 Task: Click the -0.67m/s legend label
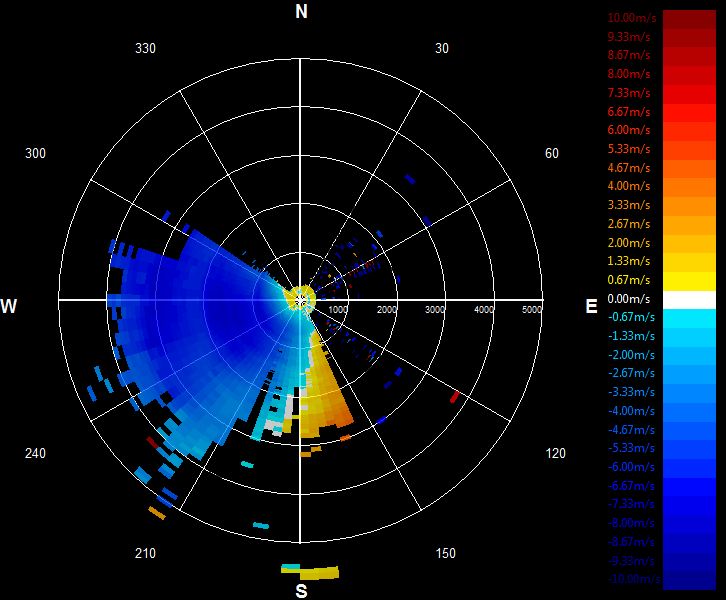point(631,317)
